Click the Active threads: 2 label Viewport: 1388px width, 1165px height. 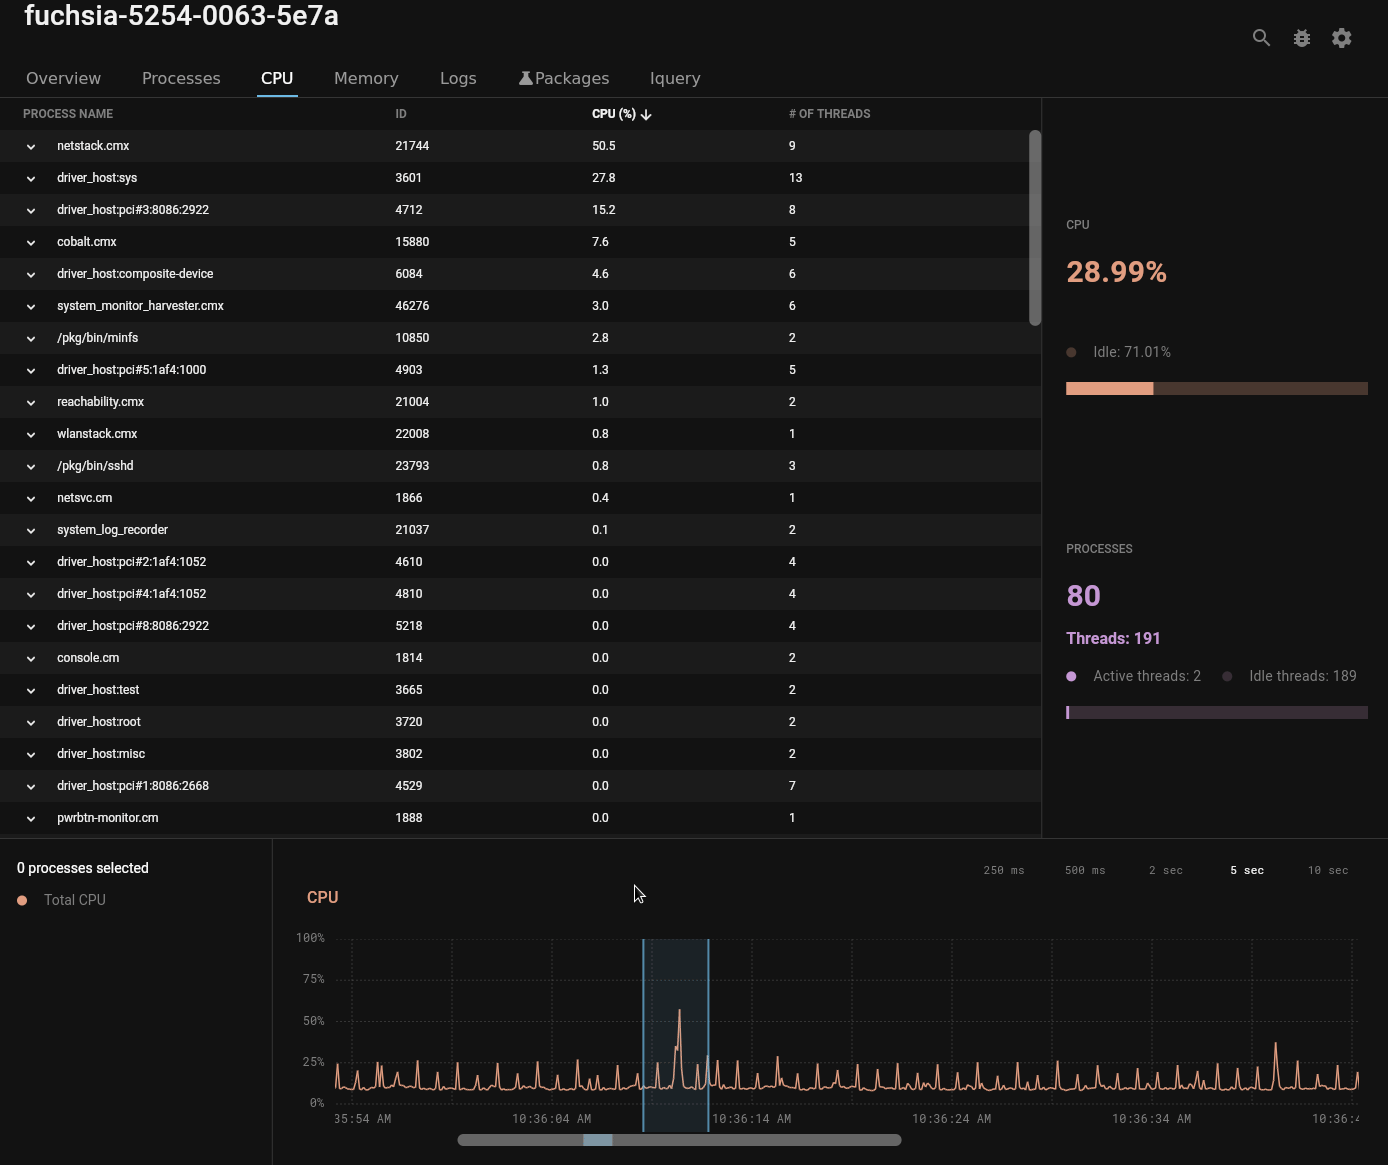tap(1147, 676)
